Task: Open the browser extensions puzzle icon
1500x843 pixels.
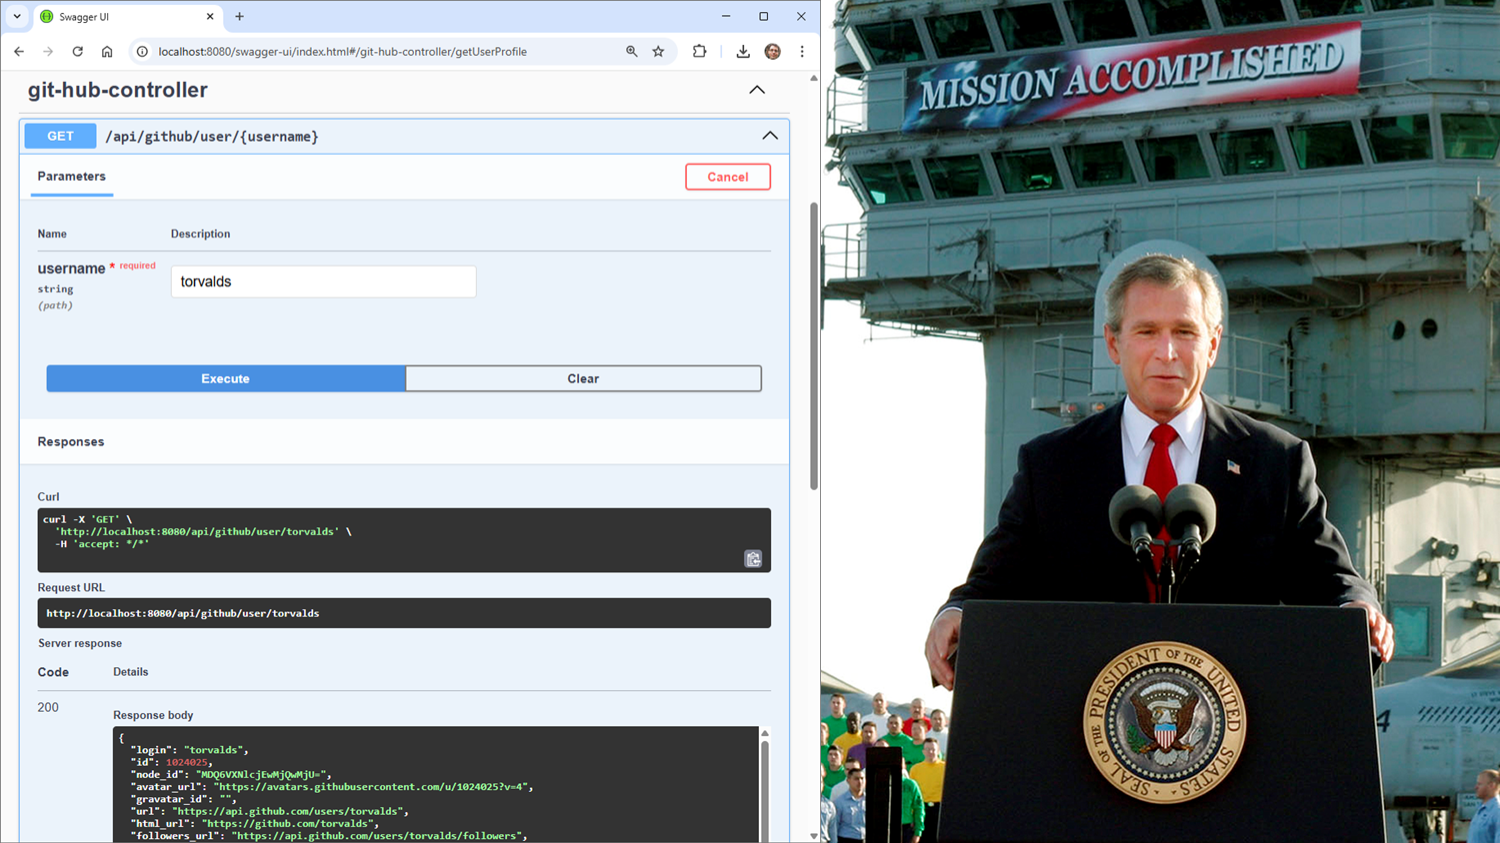Action: pos(699,52)
